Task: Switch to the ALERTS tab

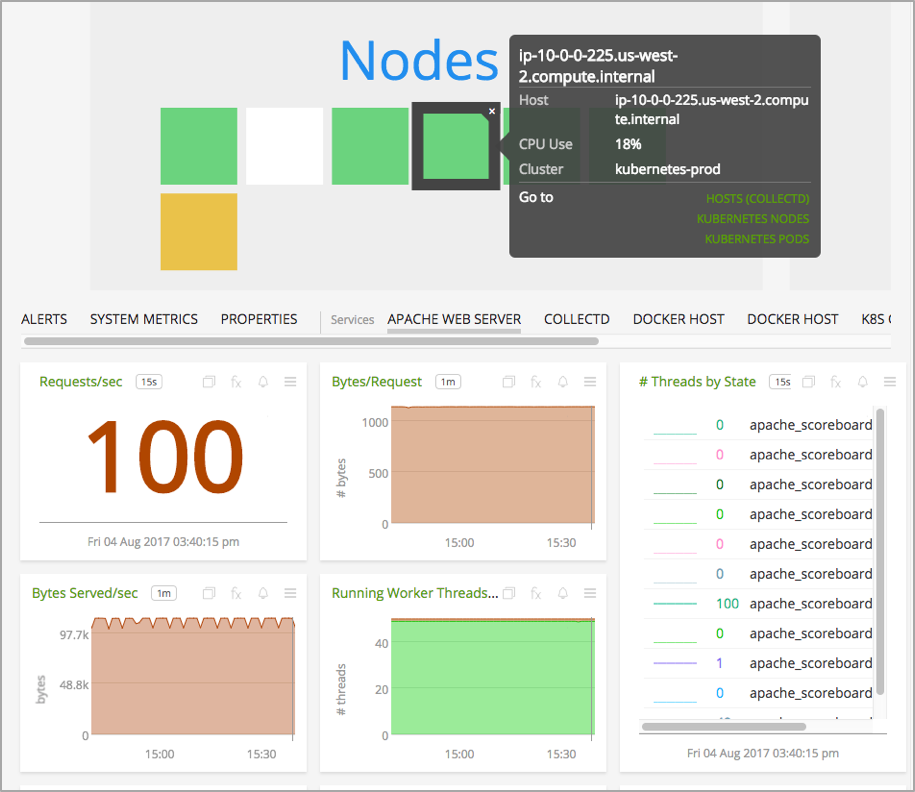Action: pyautogui.click(x=44, y=319)
